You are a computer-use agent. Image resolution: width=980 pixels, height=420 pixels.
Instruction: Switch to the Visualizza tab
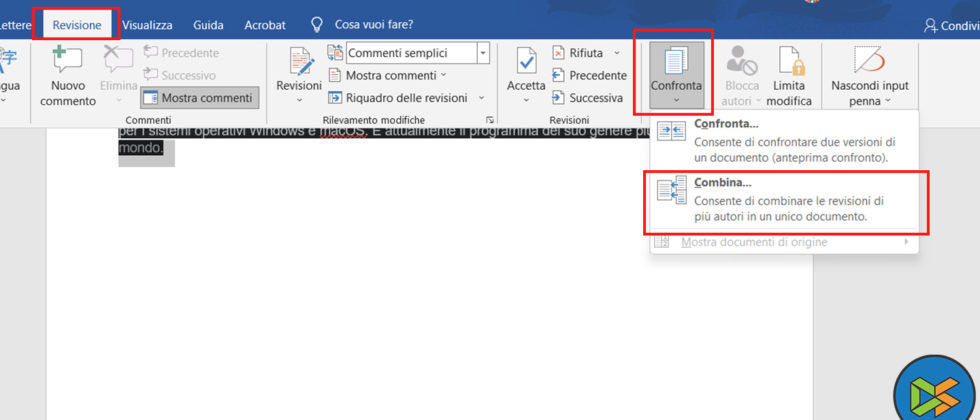[x=148, y=25]
